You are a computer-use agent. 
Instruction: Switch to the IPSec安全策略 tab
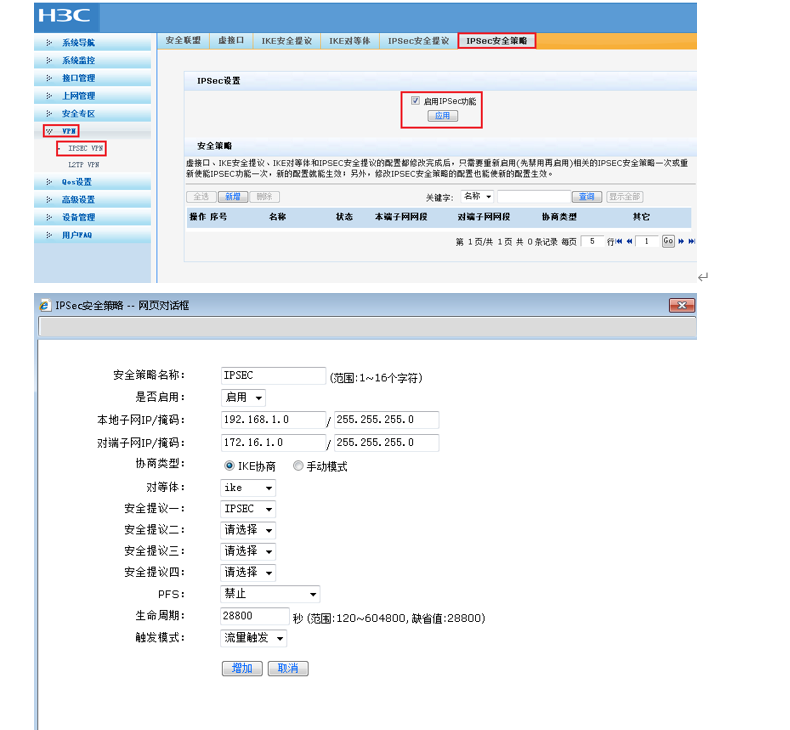(496, 41)
